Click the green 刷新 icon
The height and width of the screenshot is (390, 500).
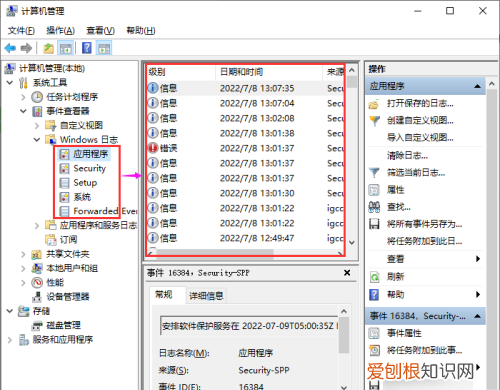tap(374, 277)
